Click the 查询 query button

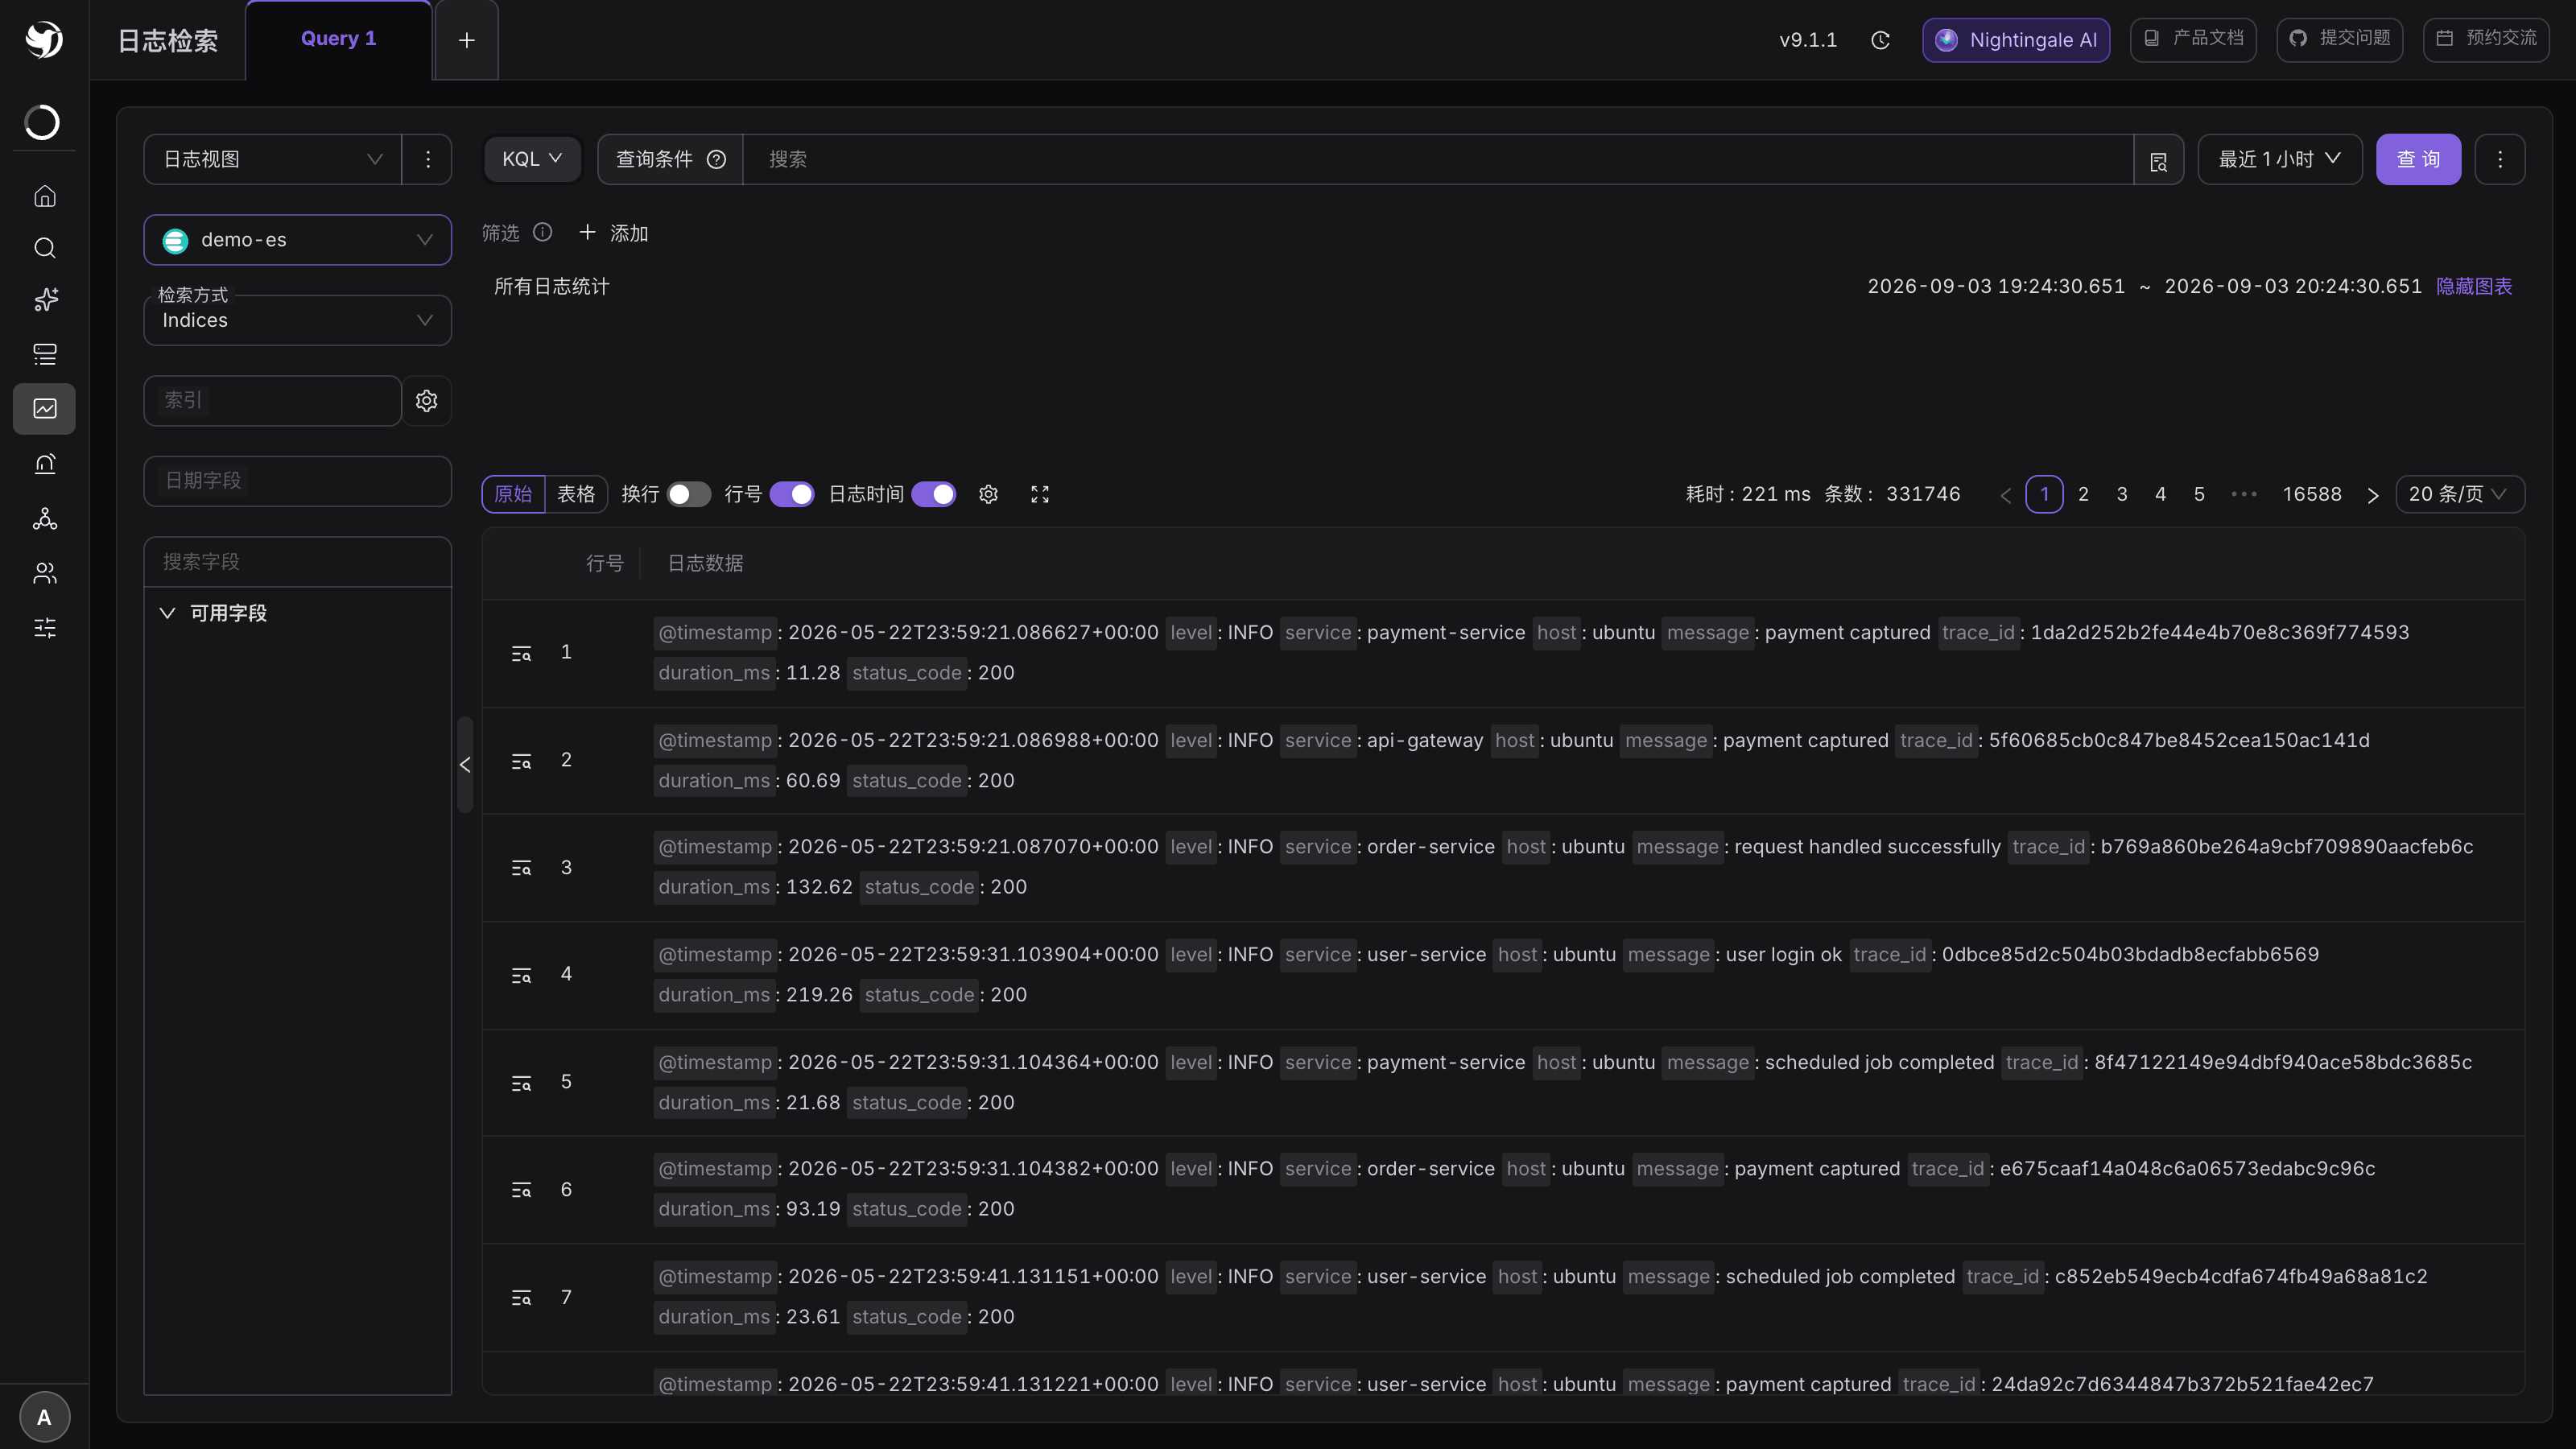[x=2418, y=160]
